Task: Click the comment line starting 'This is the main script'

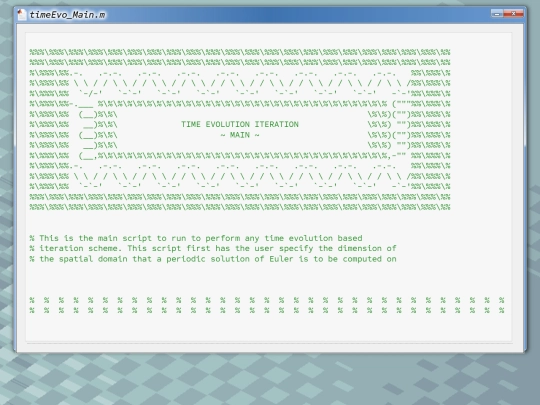Action: point(196,238)
